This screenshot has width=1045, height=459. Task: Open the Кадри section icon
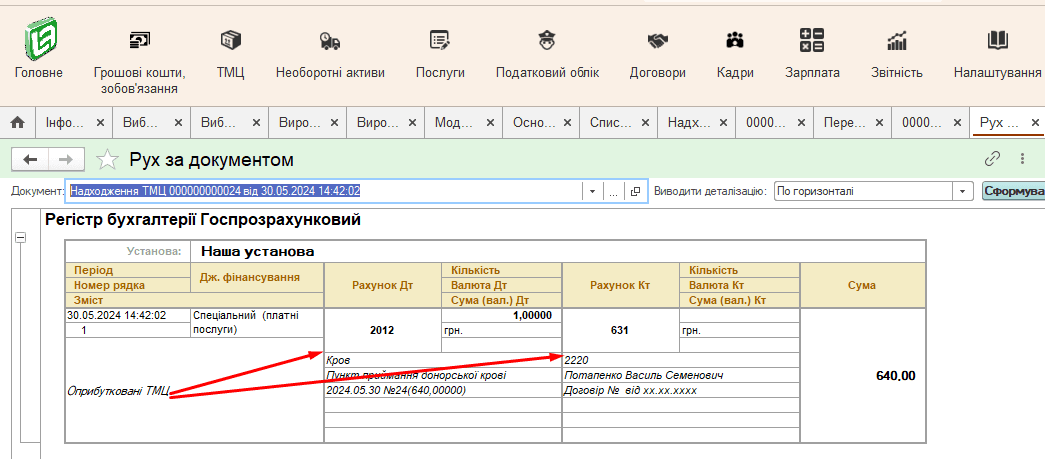735,42
